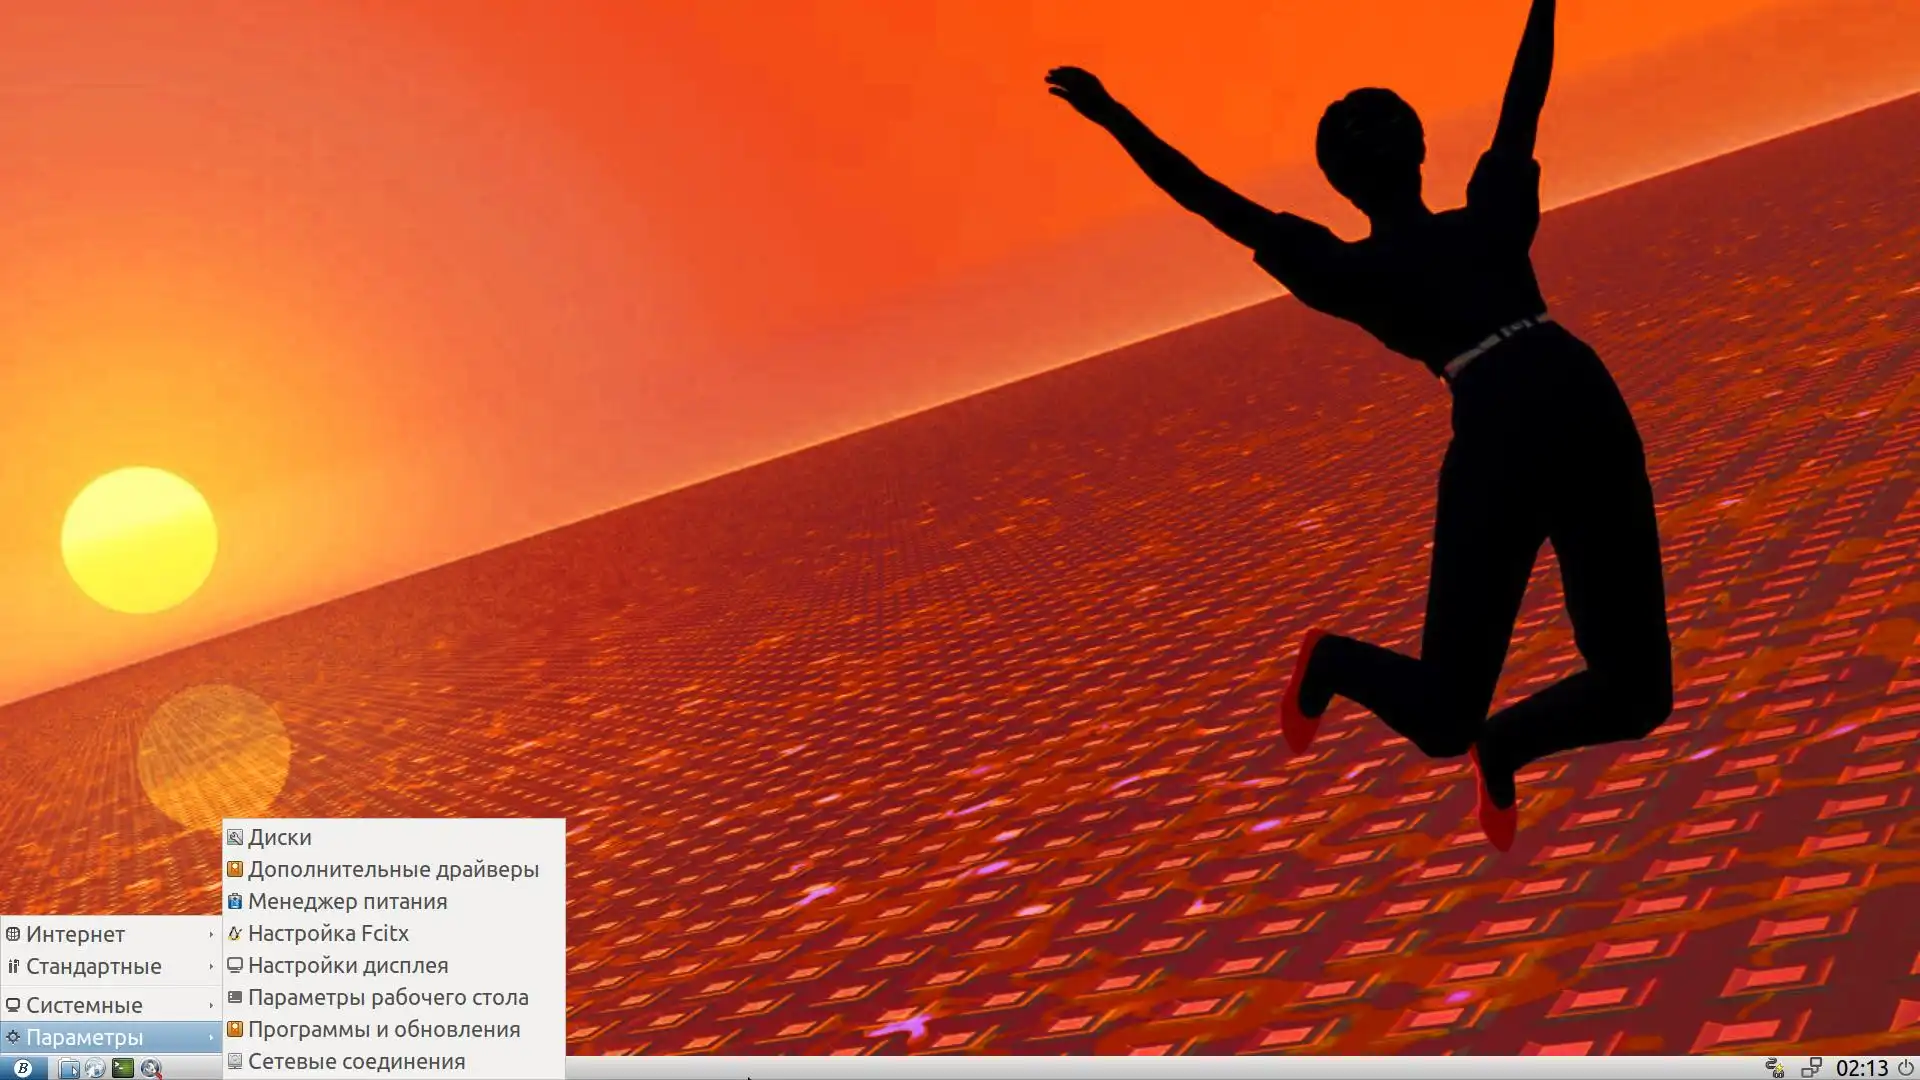Launch the web browser from panel
Viewport: 1920px width, 1080px height.
pyautogui.click(x=95, y=1068)
